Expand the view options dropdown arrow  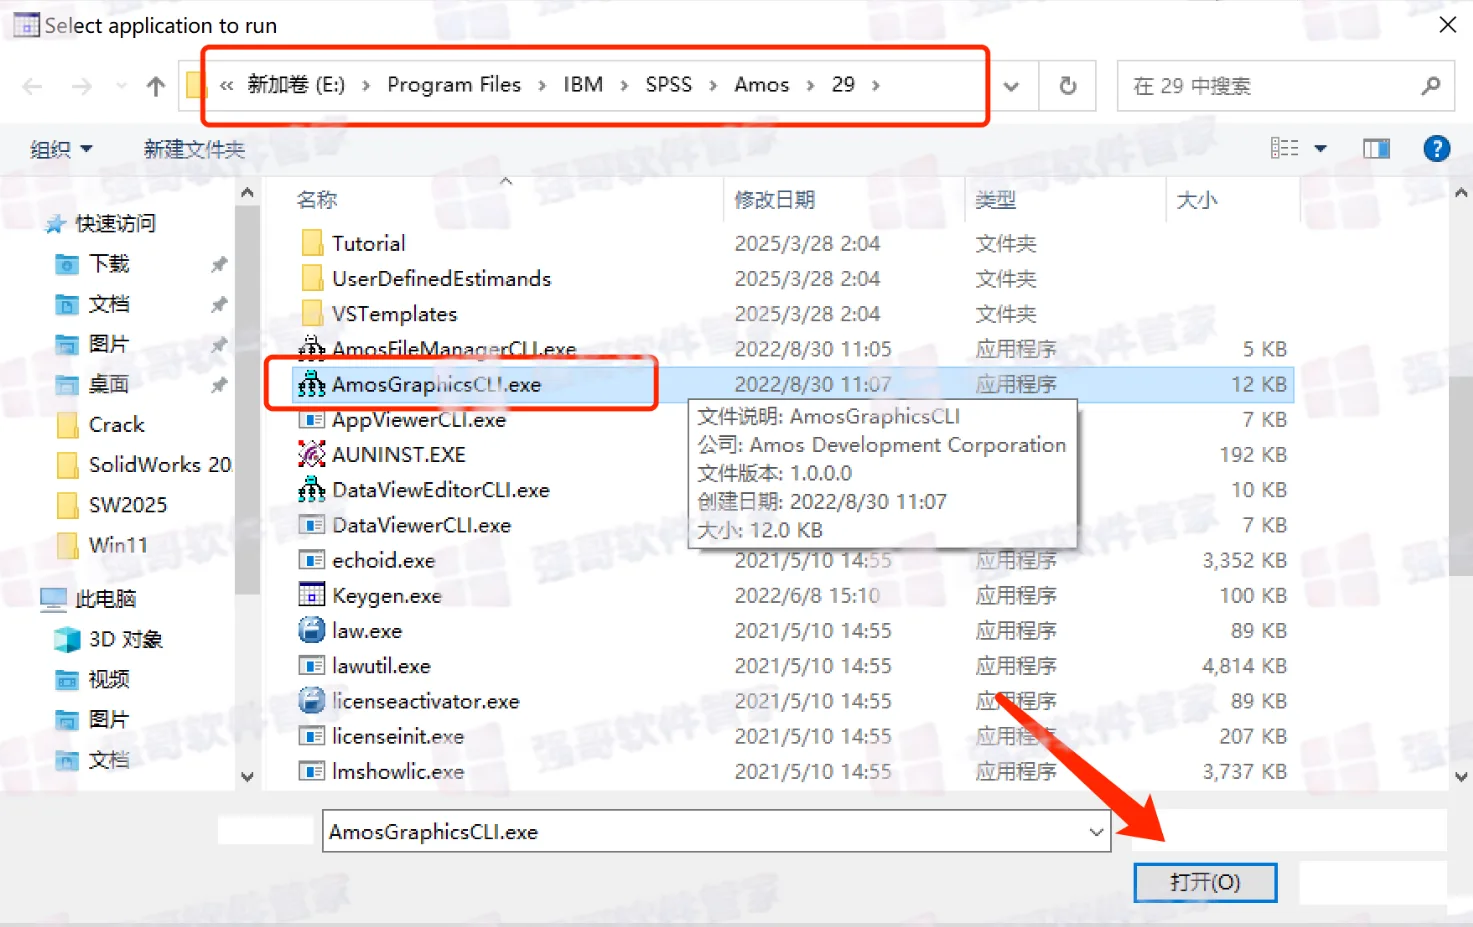tap(1320, 149)
